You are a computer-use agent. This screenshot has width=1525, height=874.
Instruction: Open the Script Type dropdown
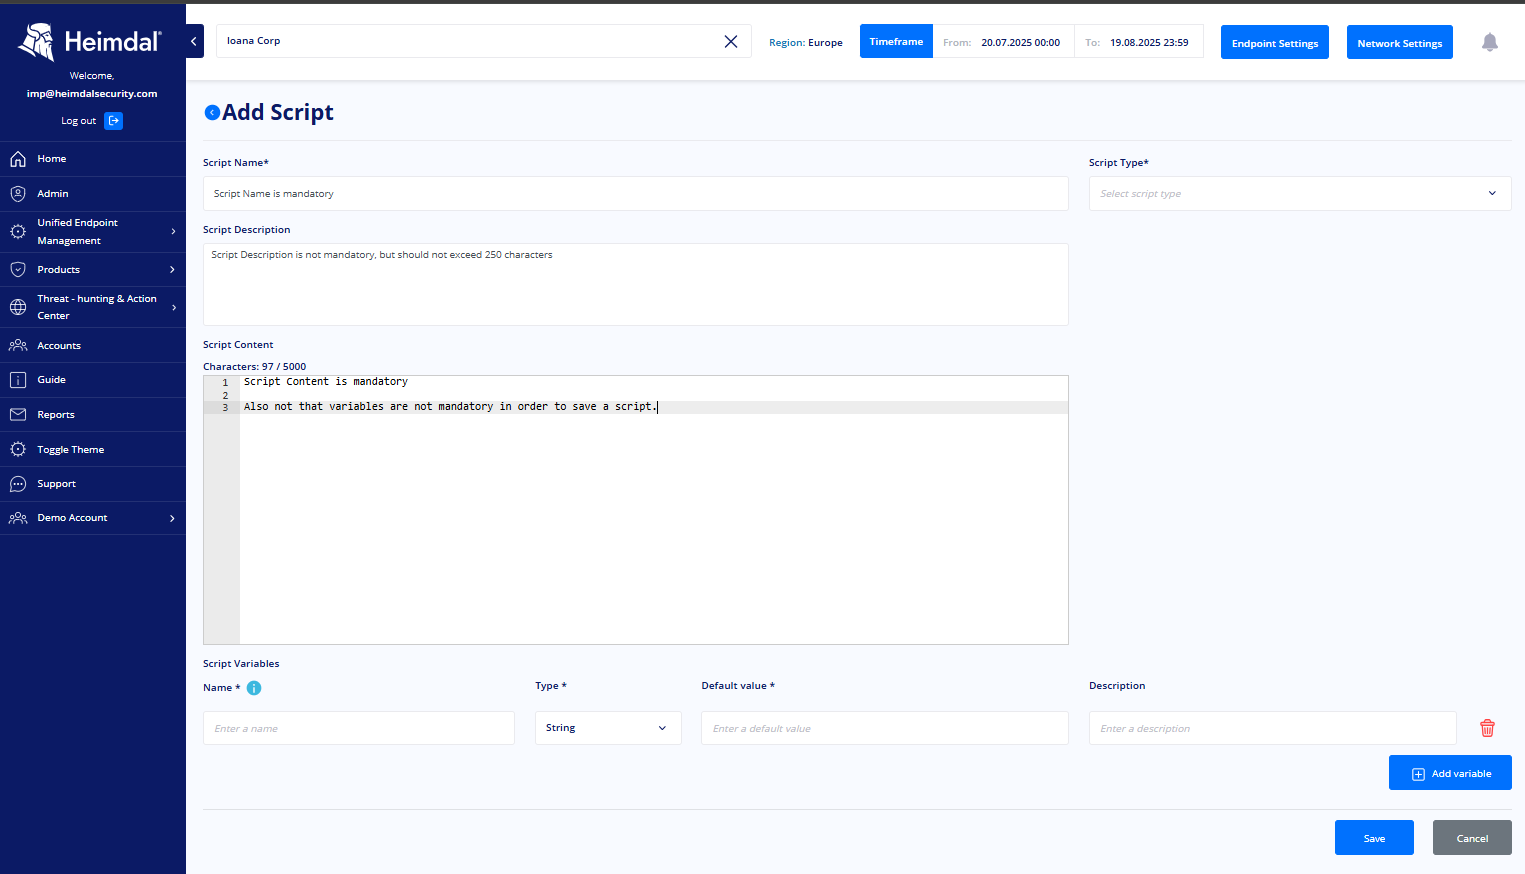tap(1299, 194)
